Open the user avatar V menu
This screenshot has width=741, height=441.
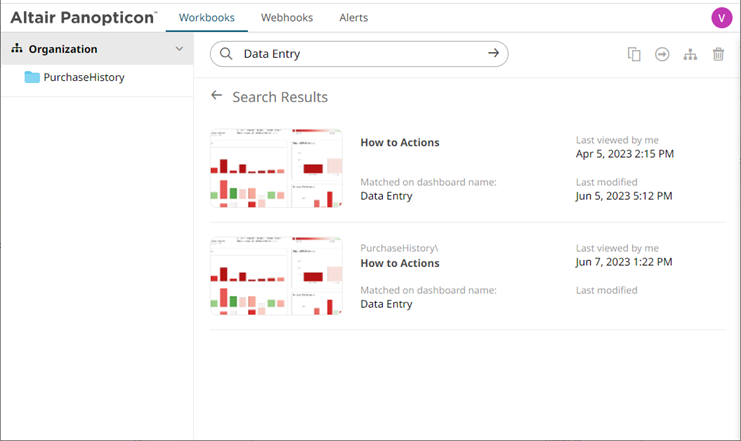tap(721, 17)
